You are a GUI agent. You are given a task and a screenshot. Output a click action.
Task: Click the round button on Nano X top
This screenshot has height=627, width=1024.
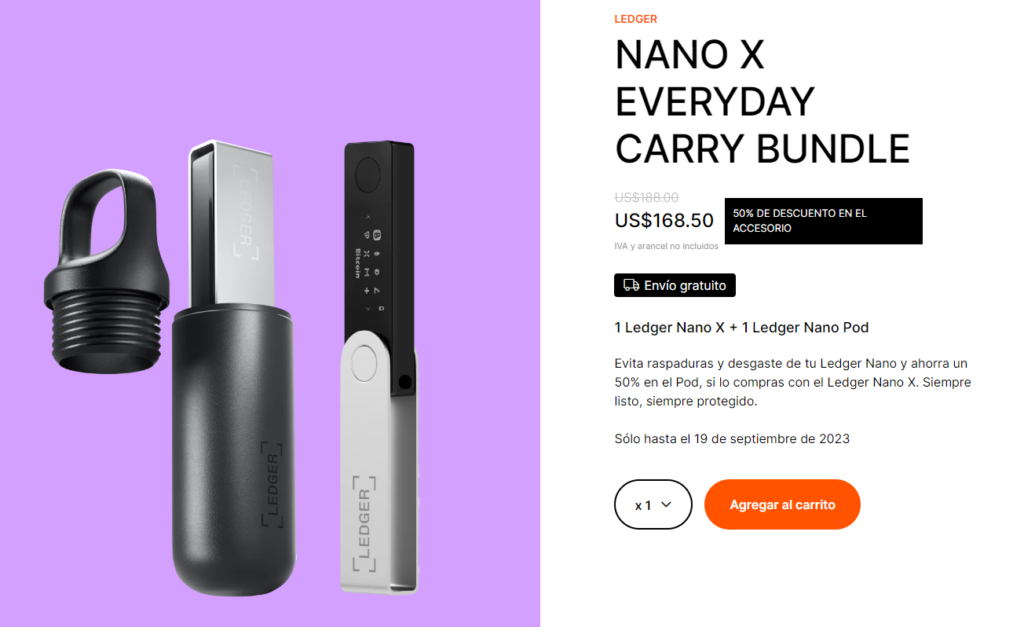click(x=368, y=174)
